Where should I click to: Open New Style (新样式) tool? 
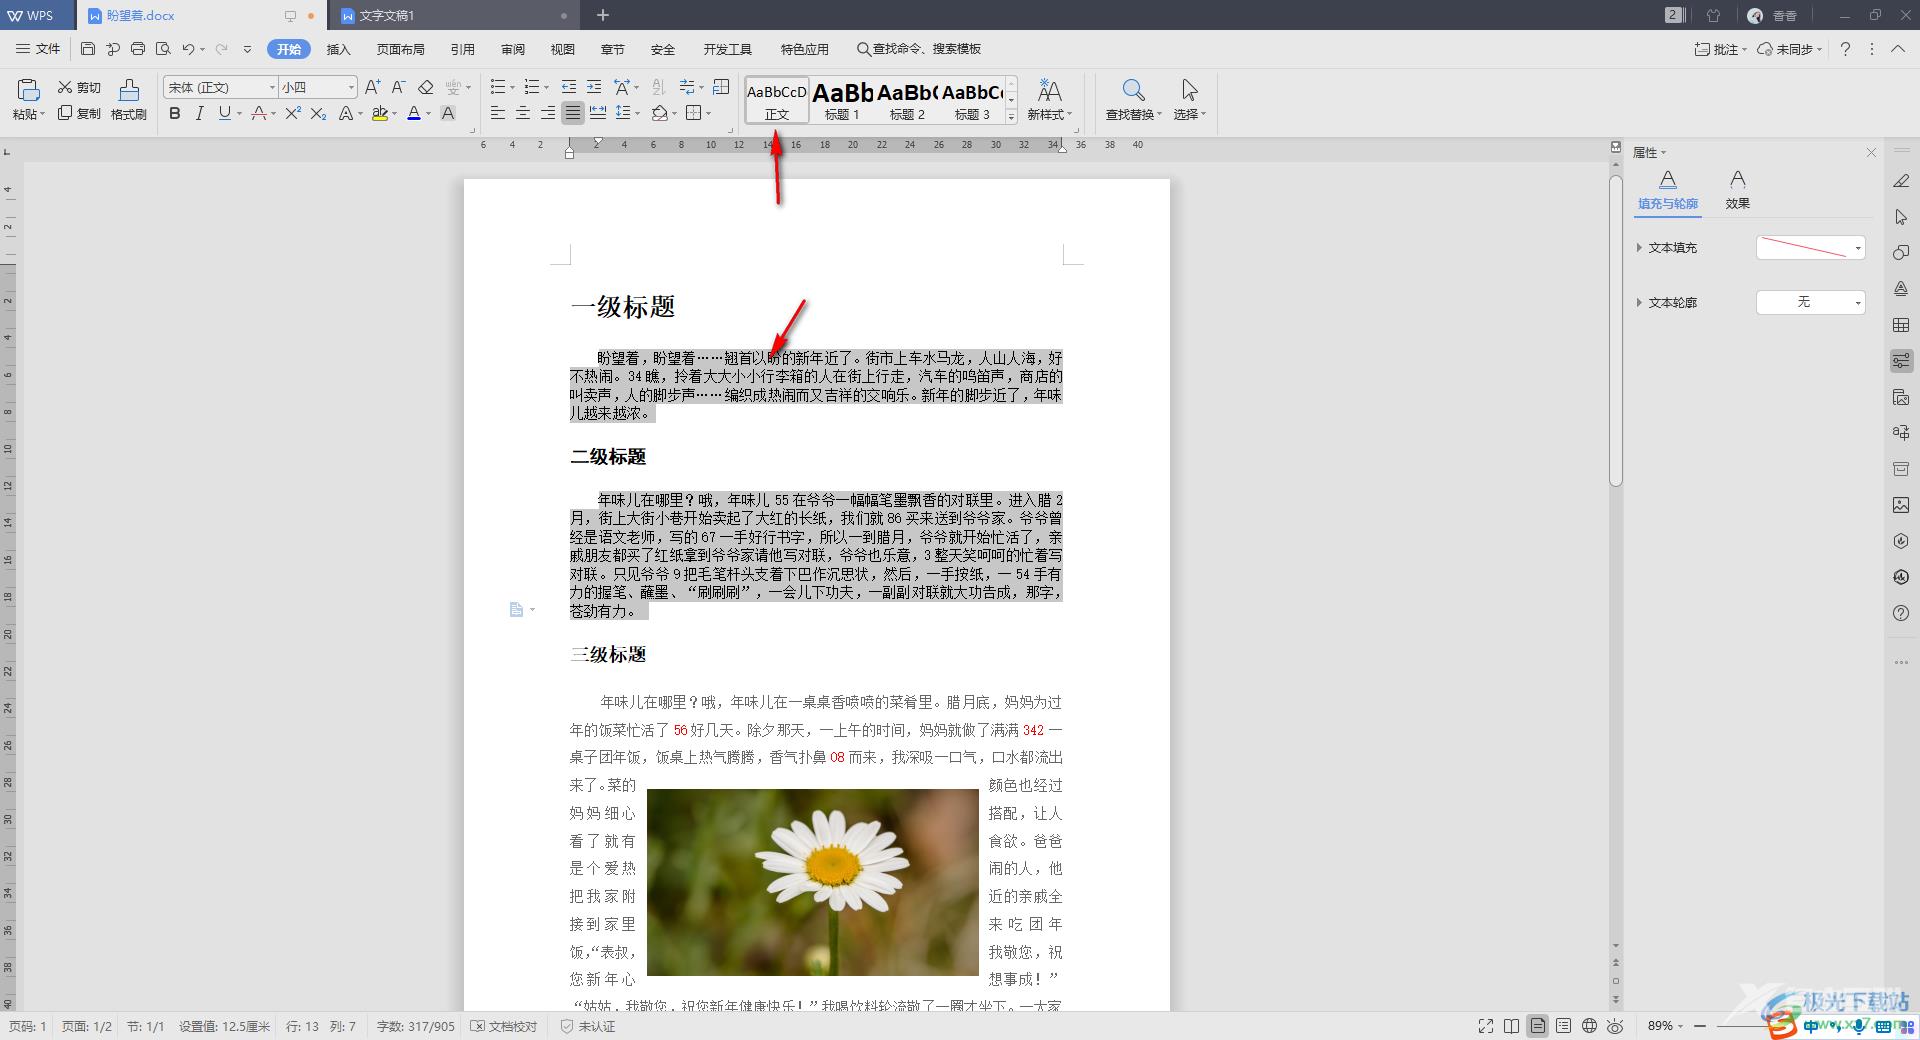pyautogui.click(x=1049, y=100)
